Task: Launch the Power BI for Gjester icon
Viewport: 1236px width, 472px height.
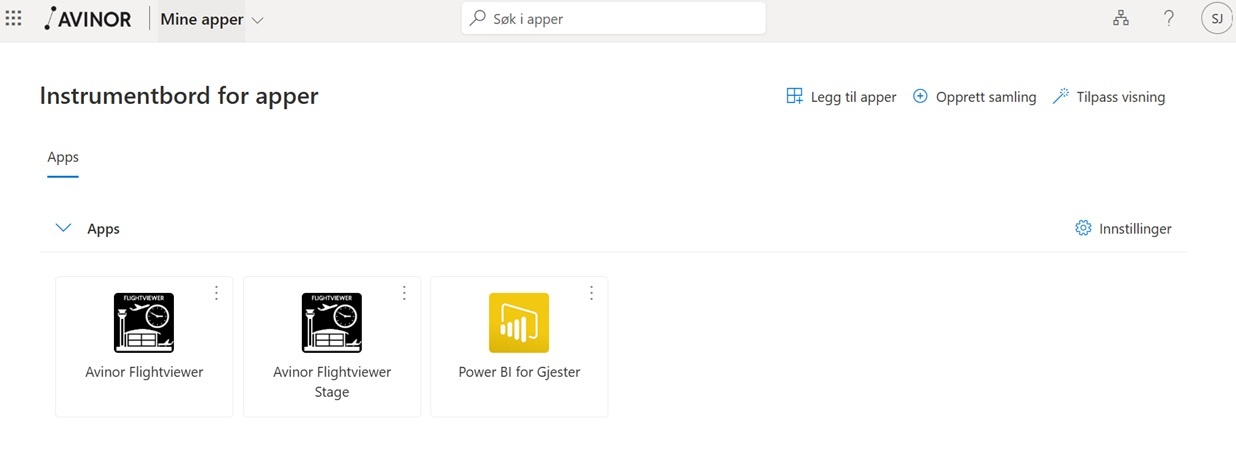Action: (x=519, y=322)
